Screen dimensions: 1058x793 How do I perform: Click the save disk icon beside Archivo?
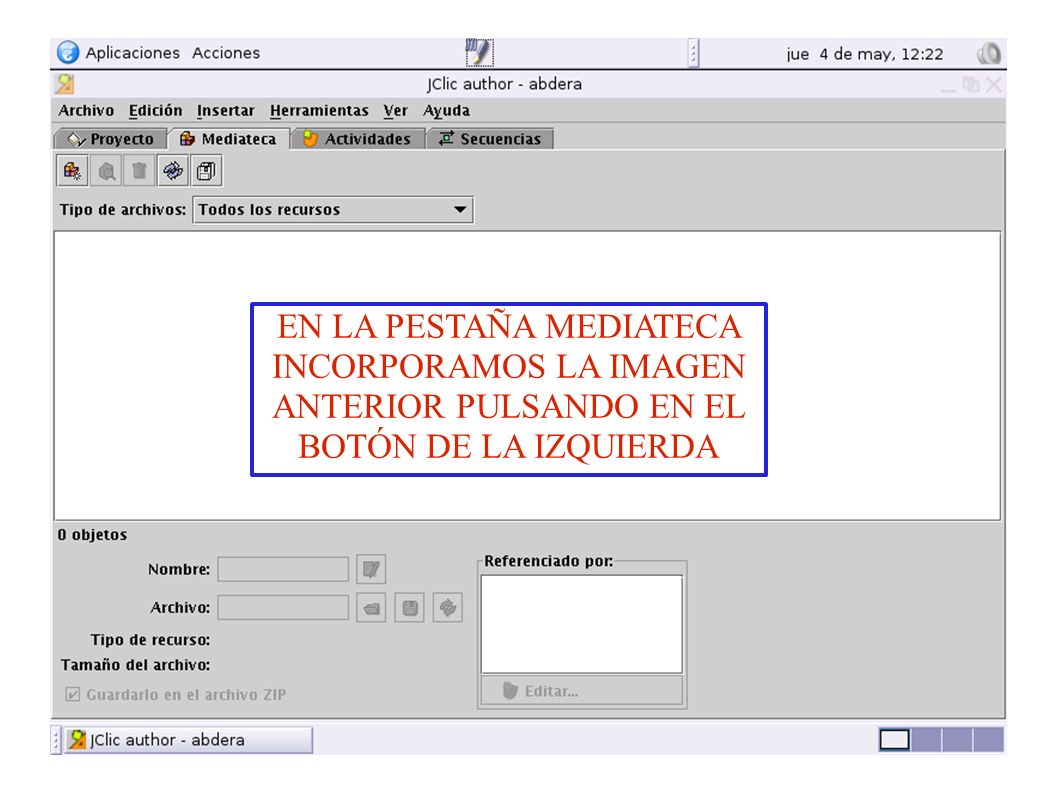pos(410,608)
